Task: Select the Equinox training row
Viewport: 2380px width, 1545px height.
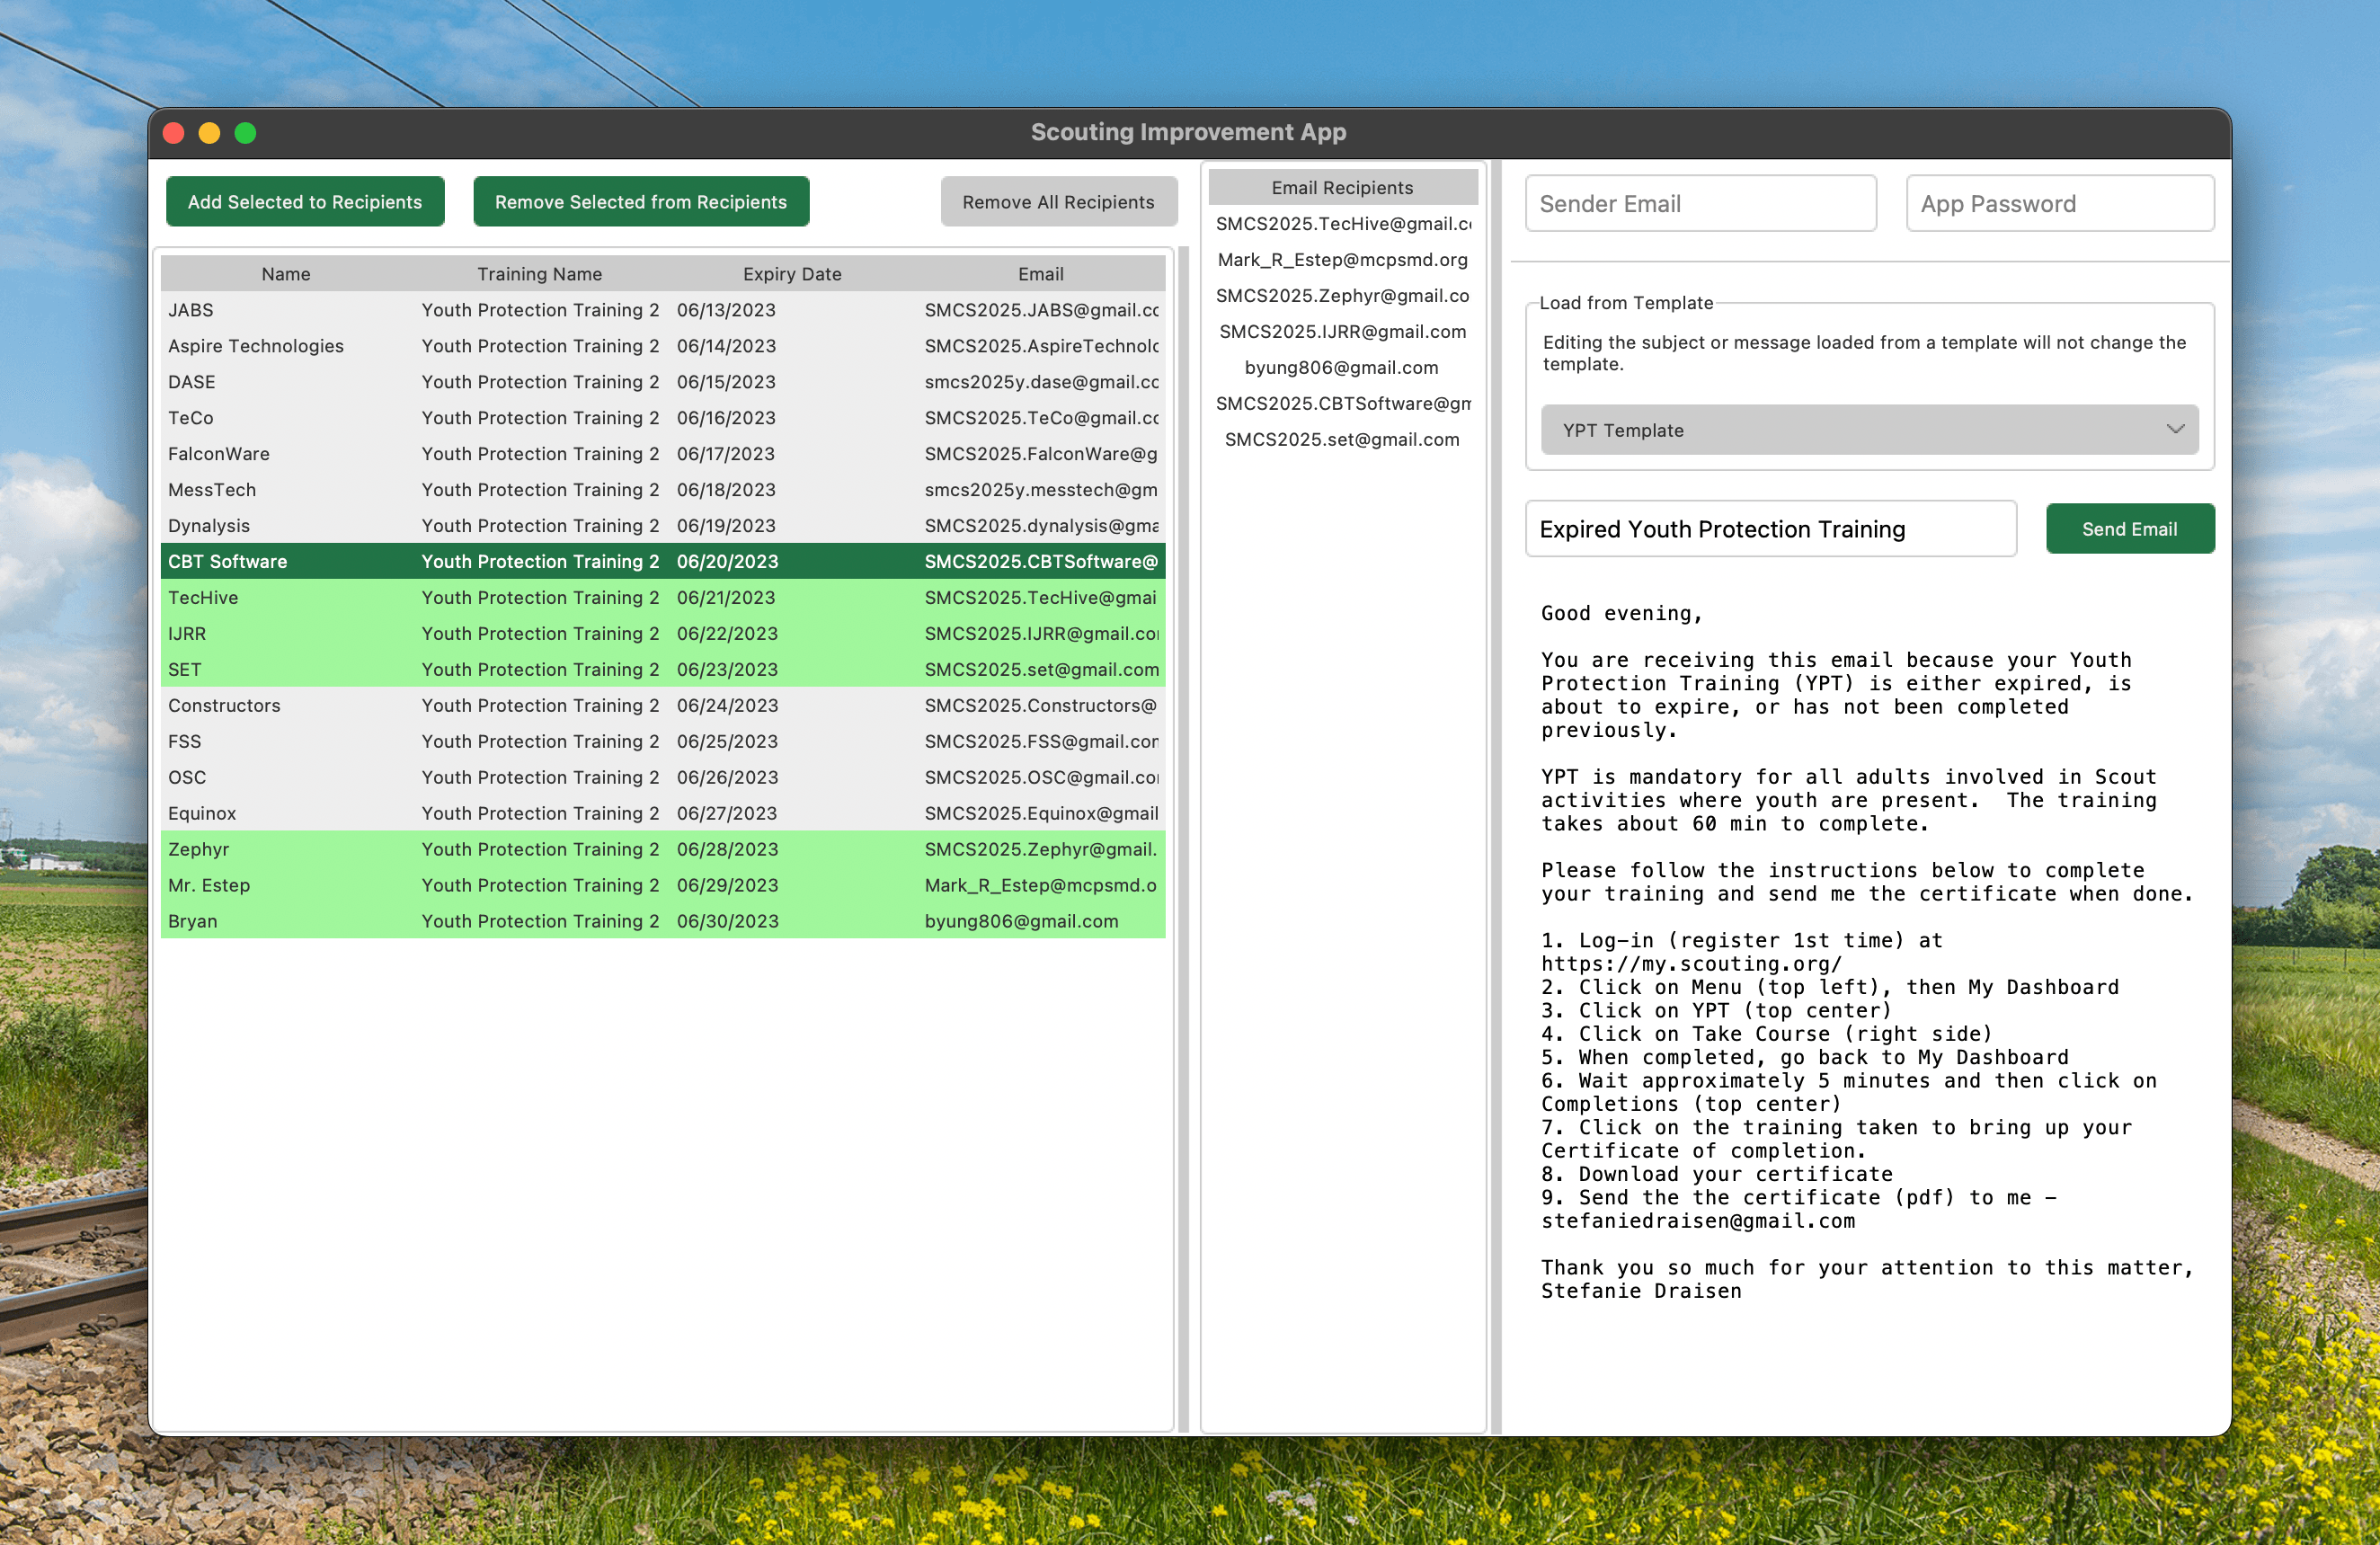Action: click(x=400, y=813)
